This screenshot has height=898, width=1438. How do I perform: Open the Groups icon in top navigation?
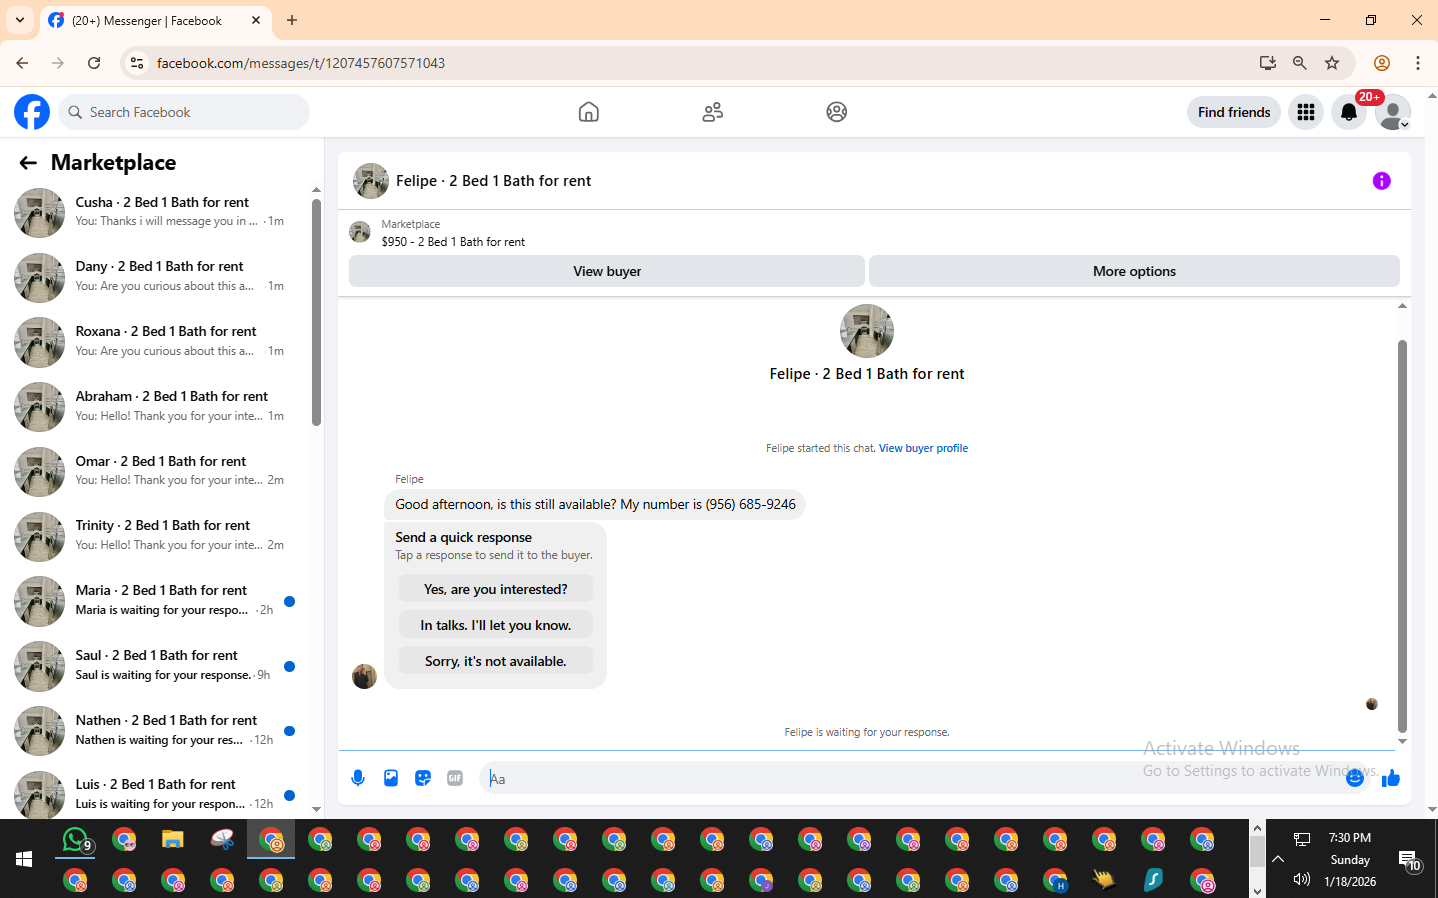837,112
